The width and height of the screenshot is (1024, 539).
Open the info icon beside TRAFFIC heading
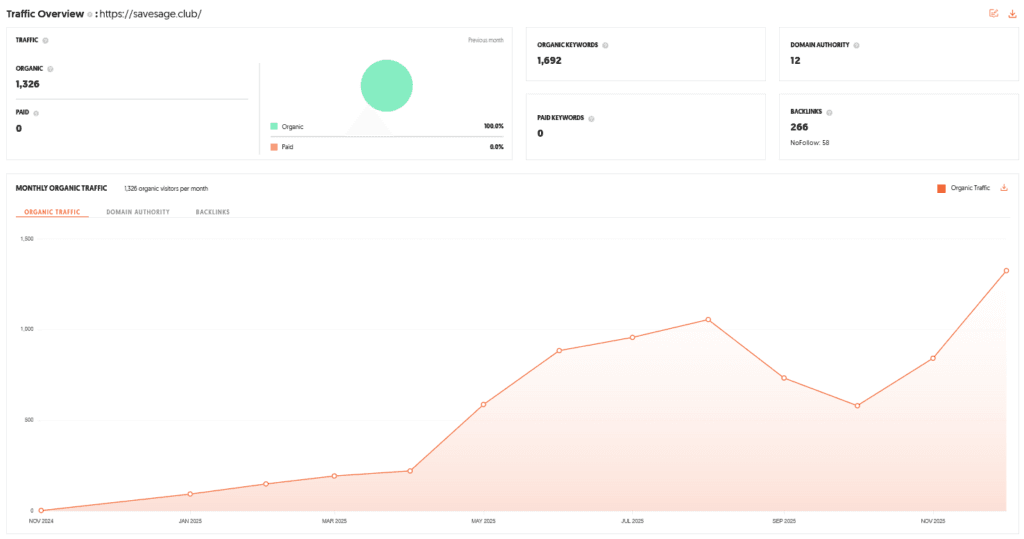45,41
